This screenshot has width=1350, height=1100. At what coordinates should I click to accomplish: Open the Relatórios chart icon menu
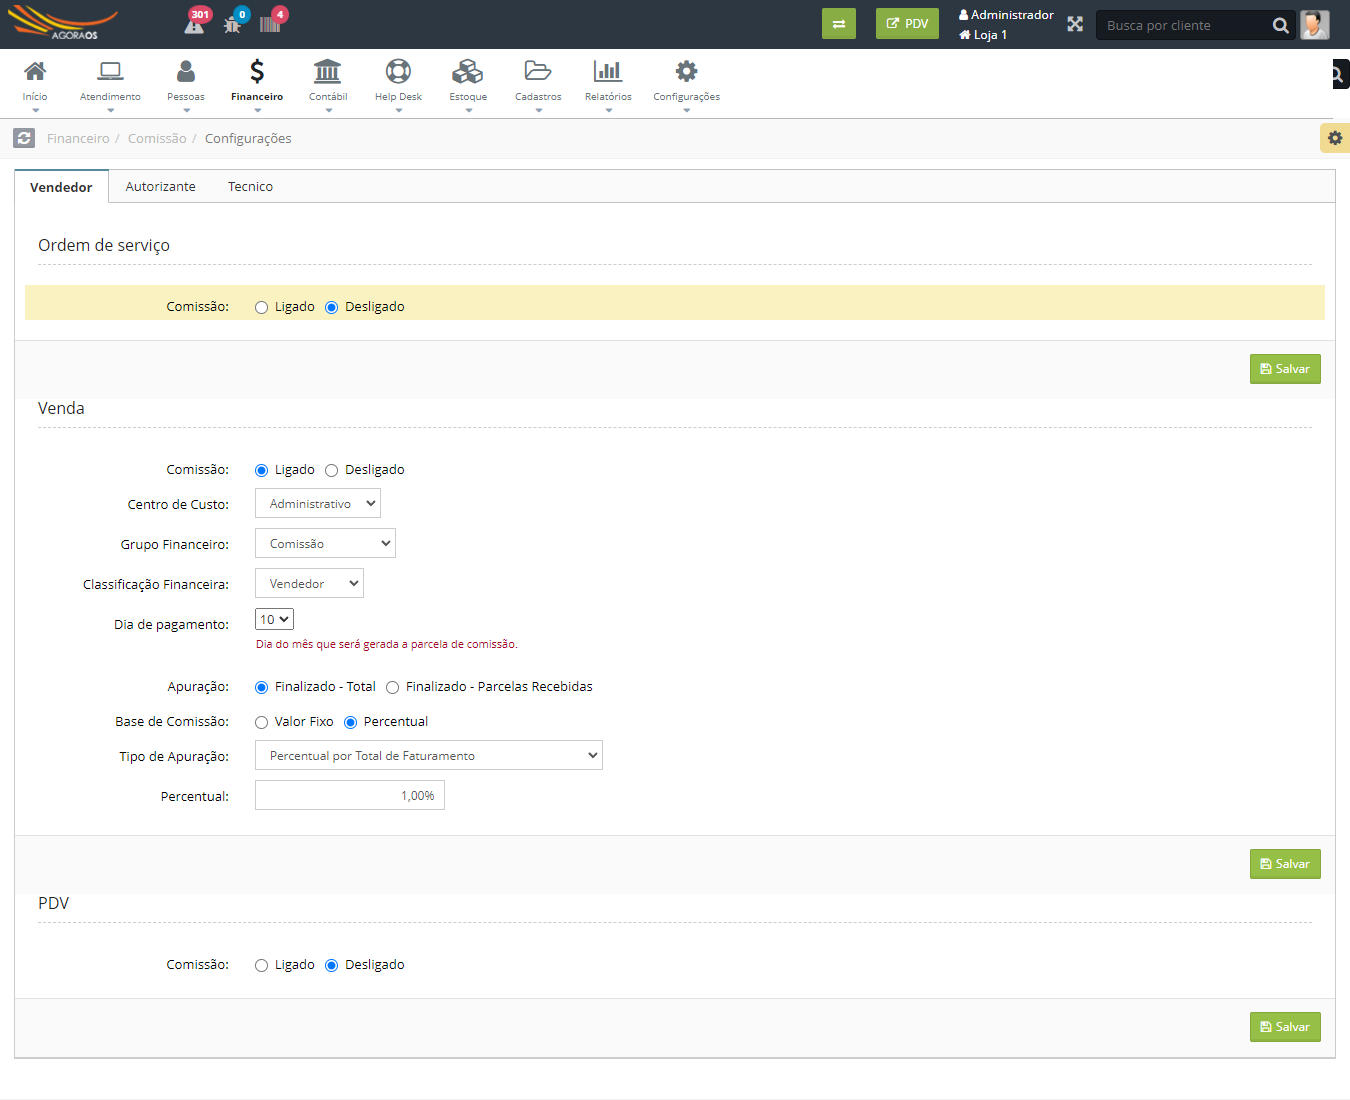coord(608,72)
